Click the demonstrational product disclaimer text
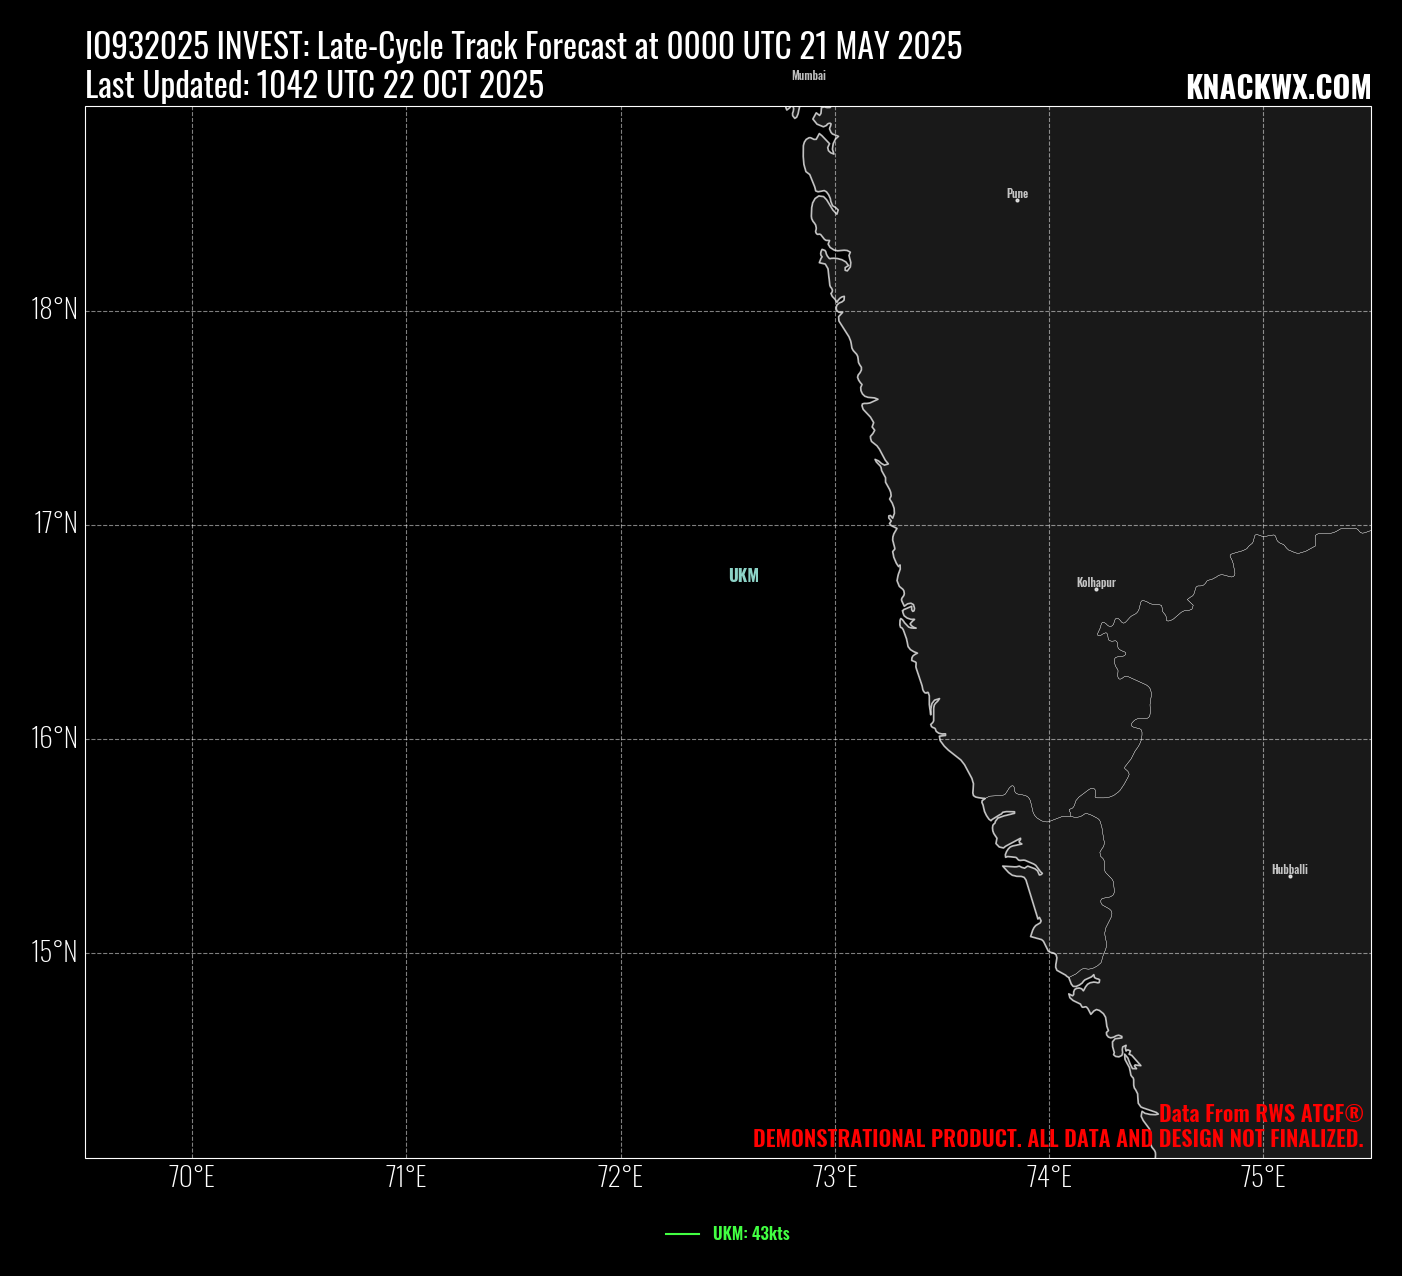The height and width of the screenshot is (1276, 1402). click(1057, 1139)
